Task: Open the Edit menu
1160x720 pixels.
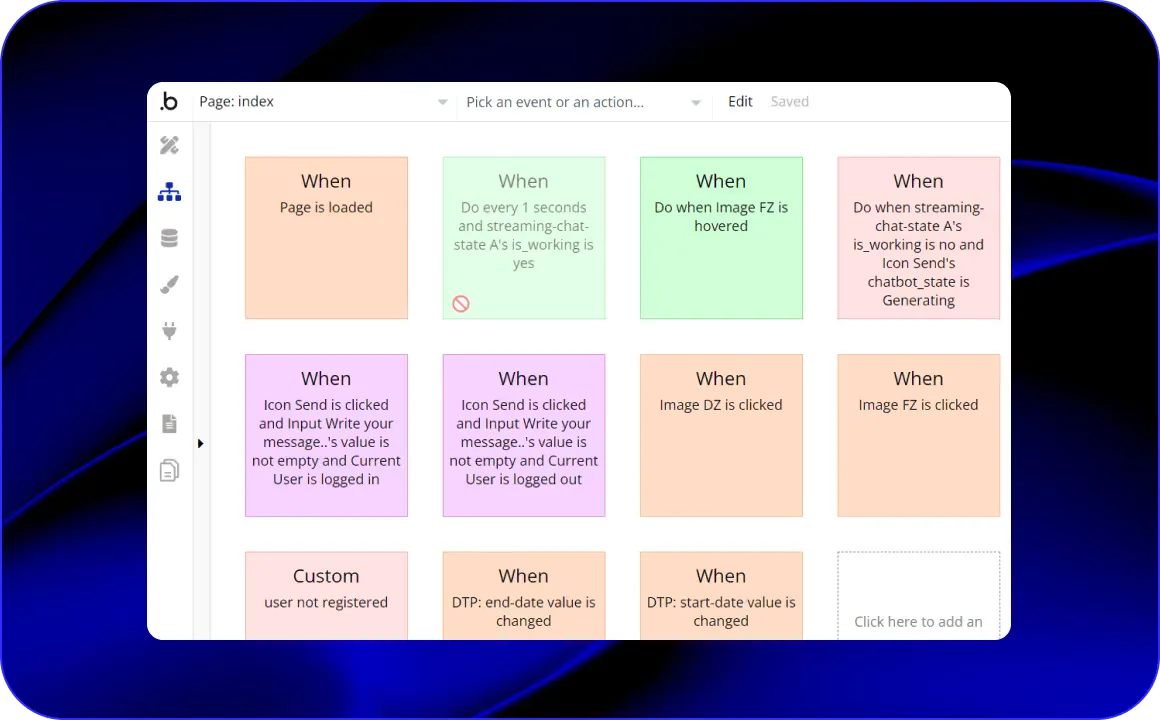Action: [740, 101]
